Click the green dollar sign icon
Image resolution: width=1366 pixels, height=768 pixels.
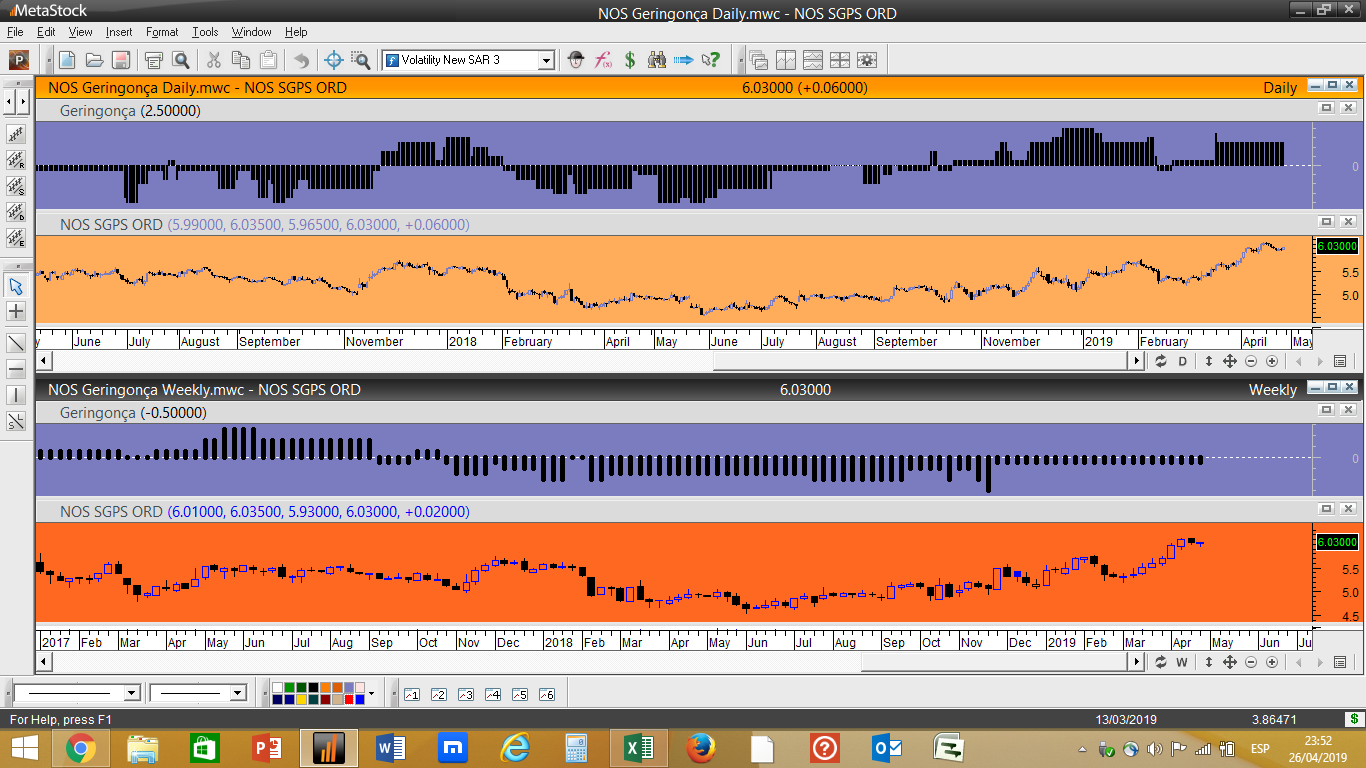[630, 60]
